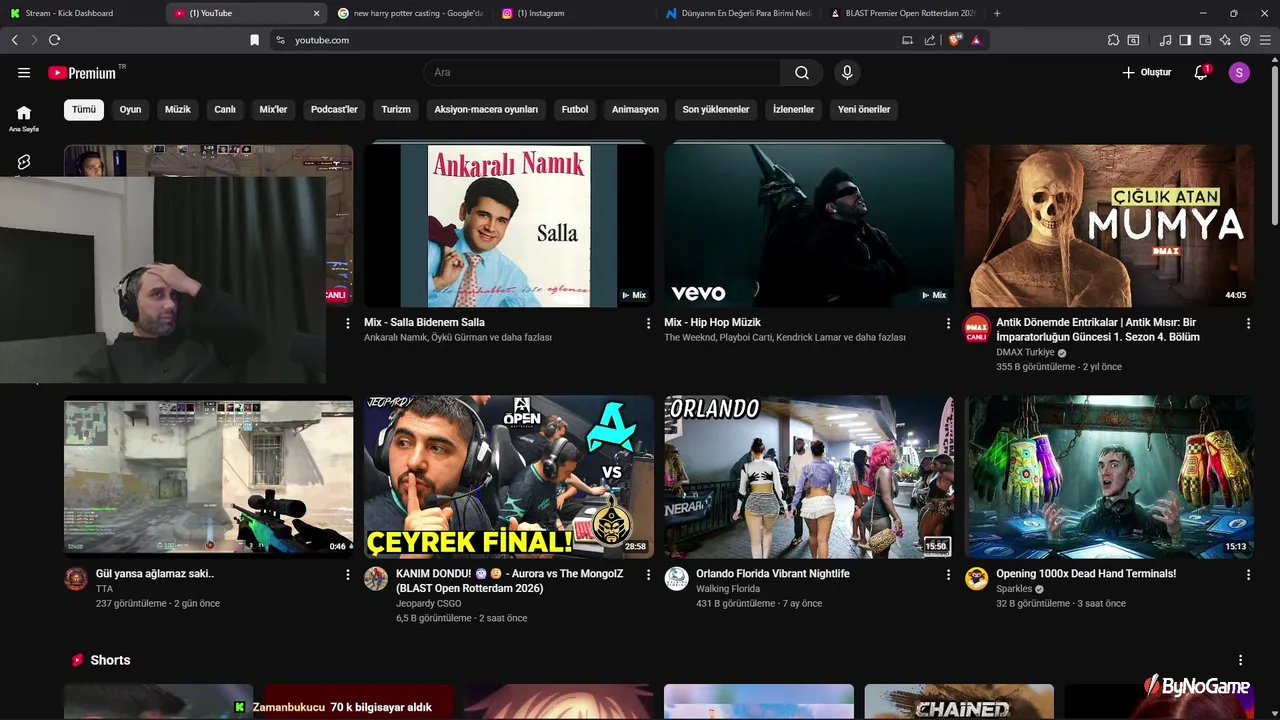Open the Brave Shields lion icon
This screenshot has width=1280, height=720.
(x=954, y=40)
